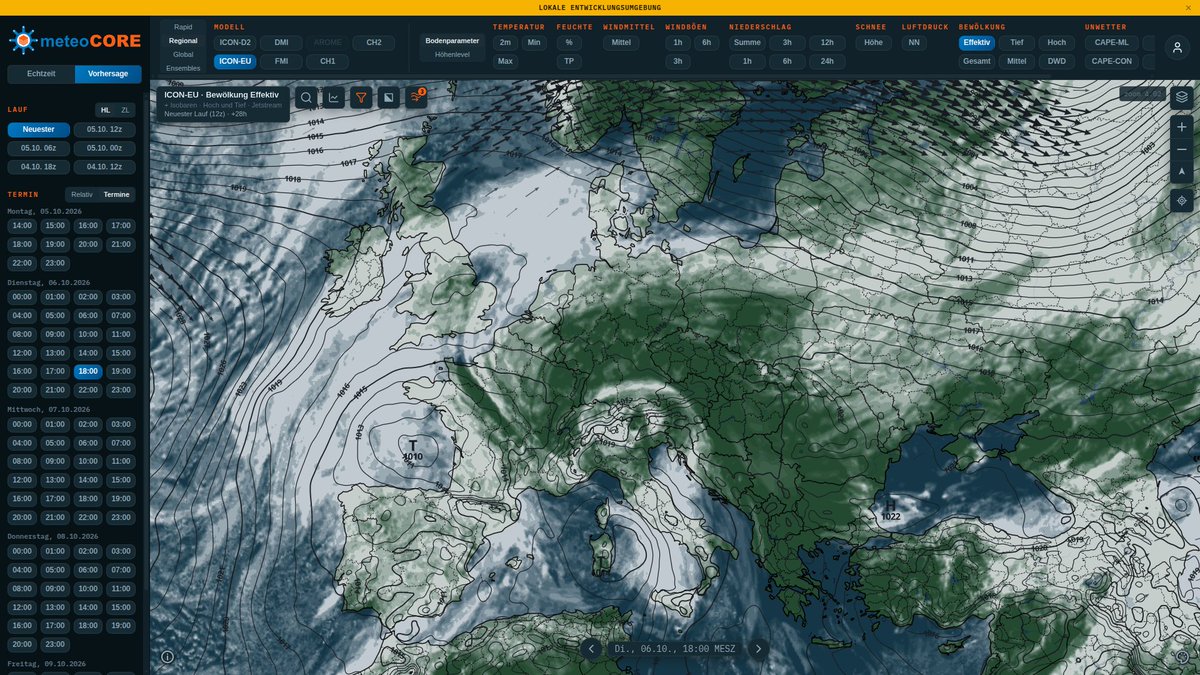
Task: Select Bewölkung Tief parameter
Action: [1016, 43]
